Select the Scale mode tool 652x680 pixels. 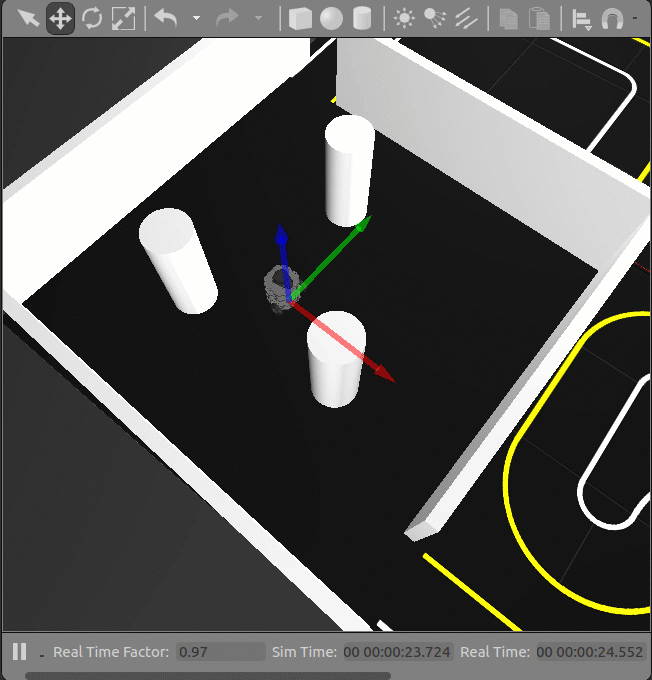click(x=123, y=18)
